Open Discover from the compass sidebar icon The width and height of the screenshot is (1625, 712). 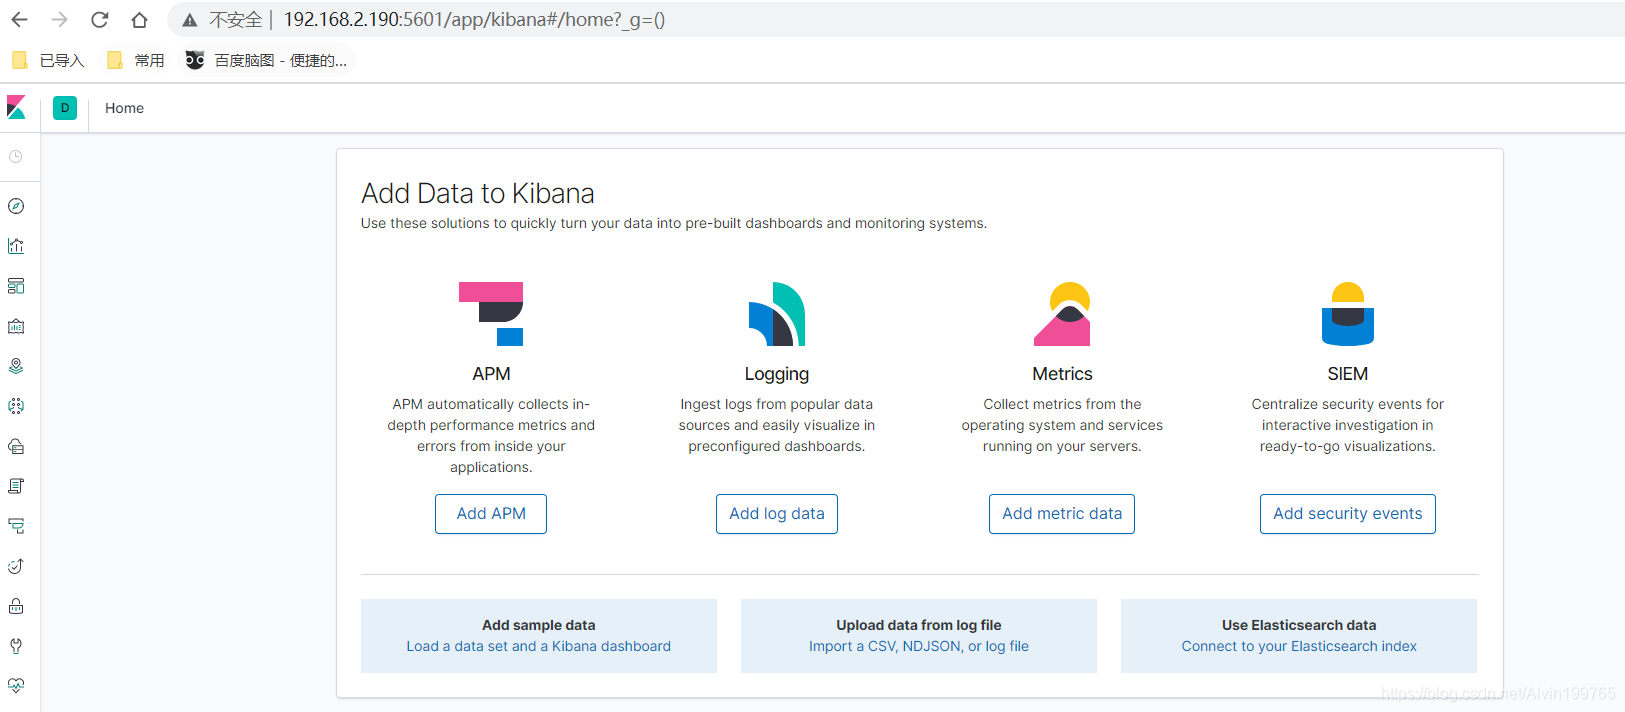click(x=16, y=206)
